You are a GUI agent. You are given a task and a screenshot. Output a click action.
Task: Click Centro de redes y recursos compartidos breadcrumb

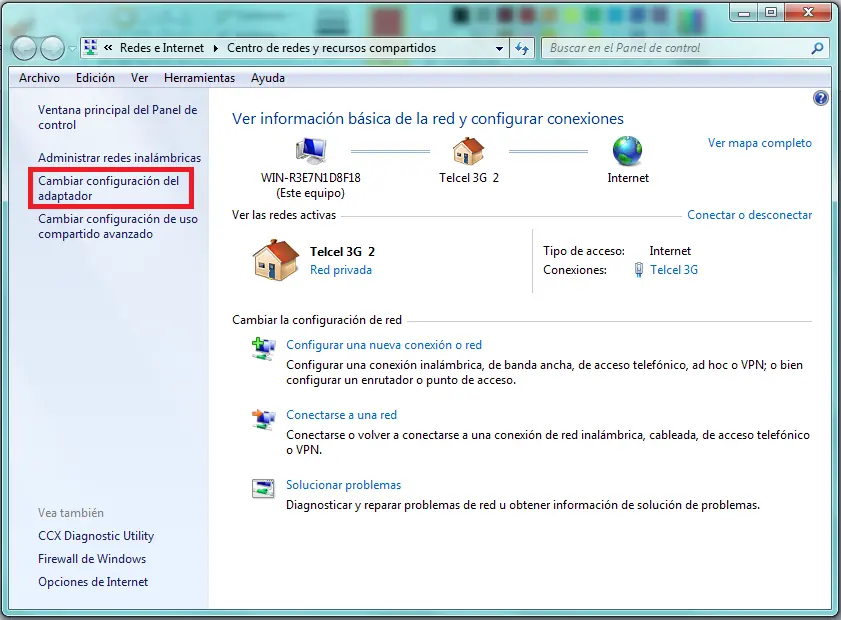point(331,48)
